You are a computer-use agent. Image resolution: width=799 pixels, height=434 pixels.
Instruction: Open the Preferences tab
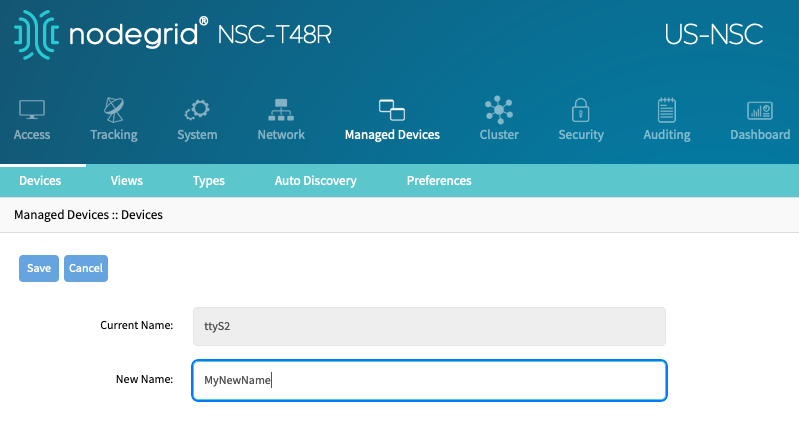439,181
